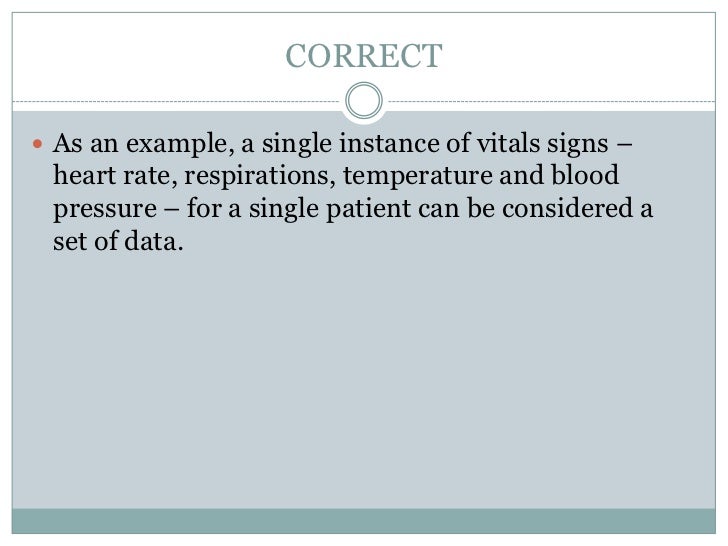Click the dashed divider line right of circle
The height and width of the screenshot is (546, 728).
coord(552,101)
